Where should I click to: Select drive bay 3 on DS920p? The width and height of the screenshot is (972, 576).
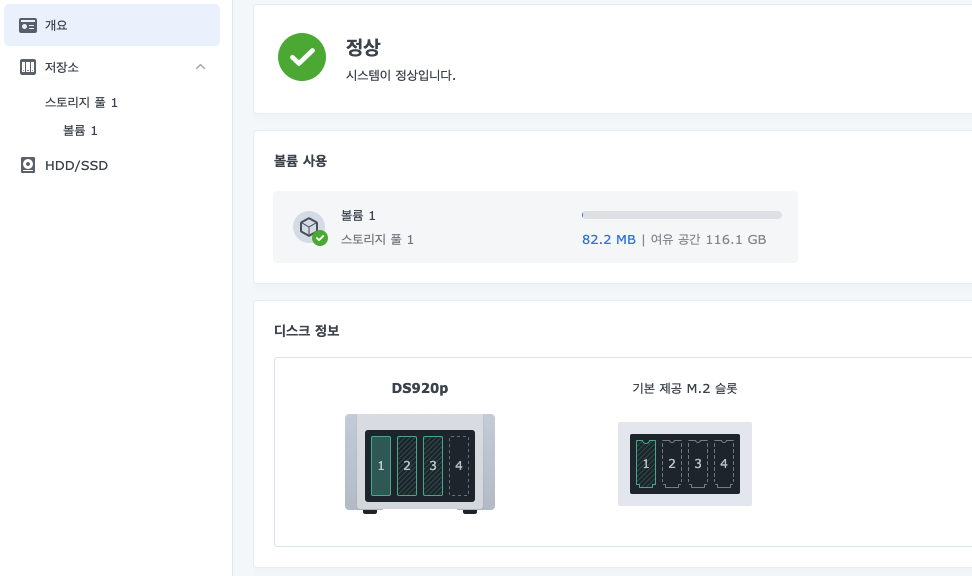433,466
